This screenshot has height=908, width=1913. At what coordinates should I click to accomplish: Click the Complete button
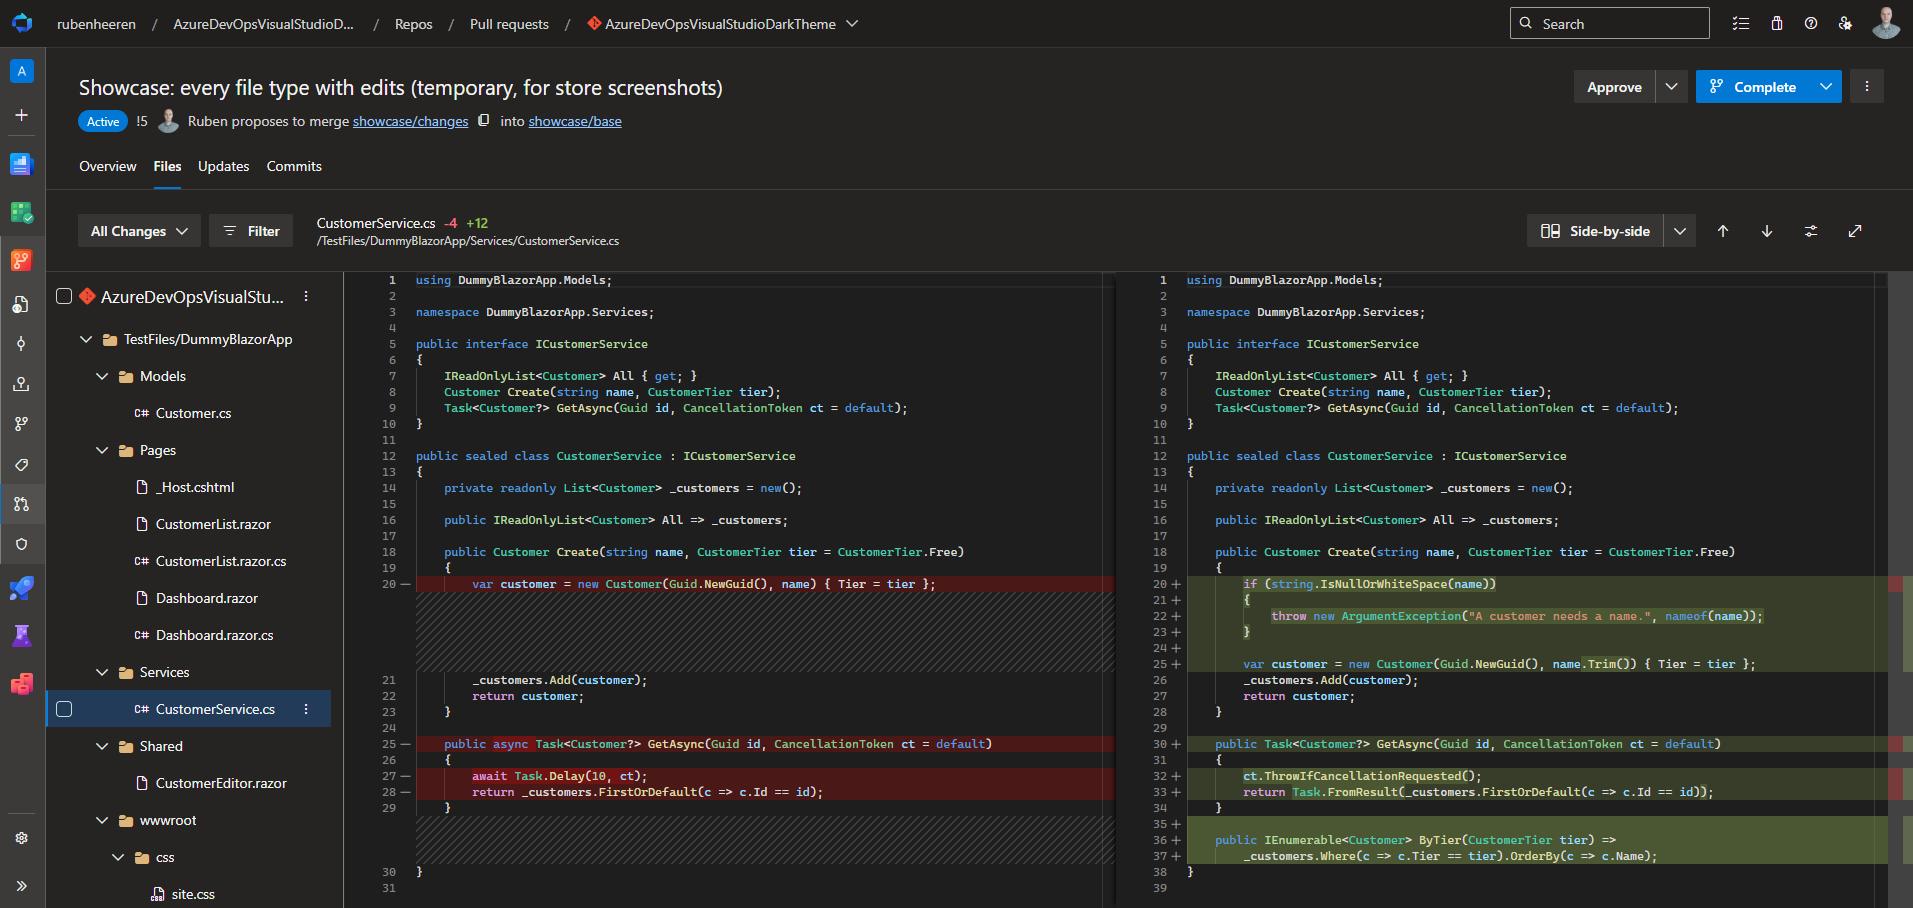pos(1753,87)
